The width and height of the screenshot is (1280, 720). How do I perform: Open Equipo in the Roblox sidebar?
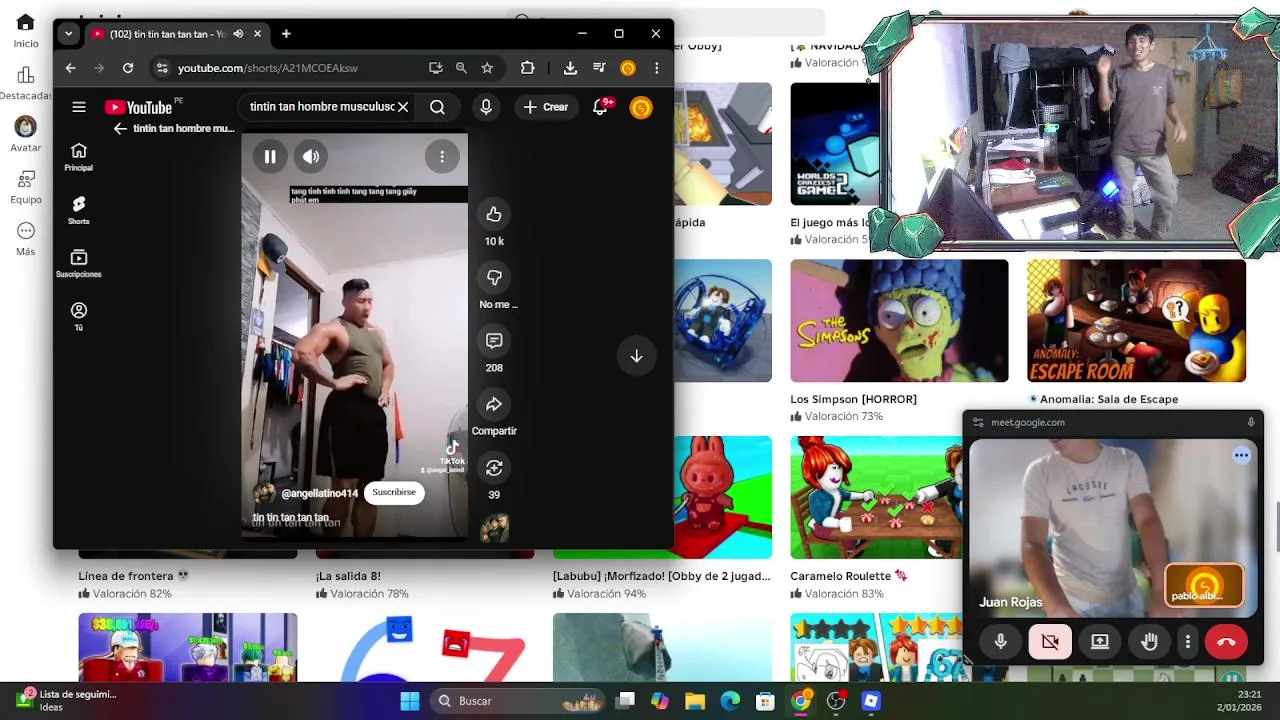(x=26, y=187)
